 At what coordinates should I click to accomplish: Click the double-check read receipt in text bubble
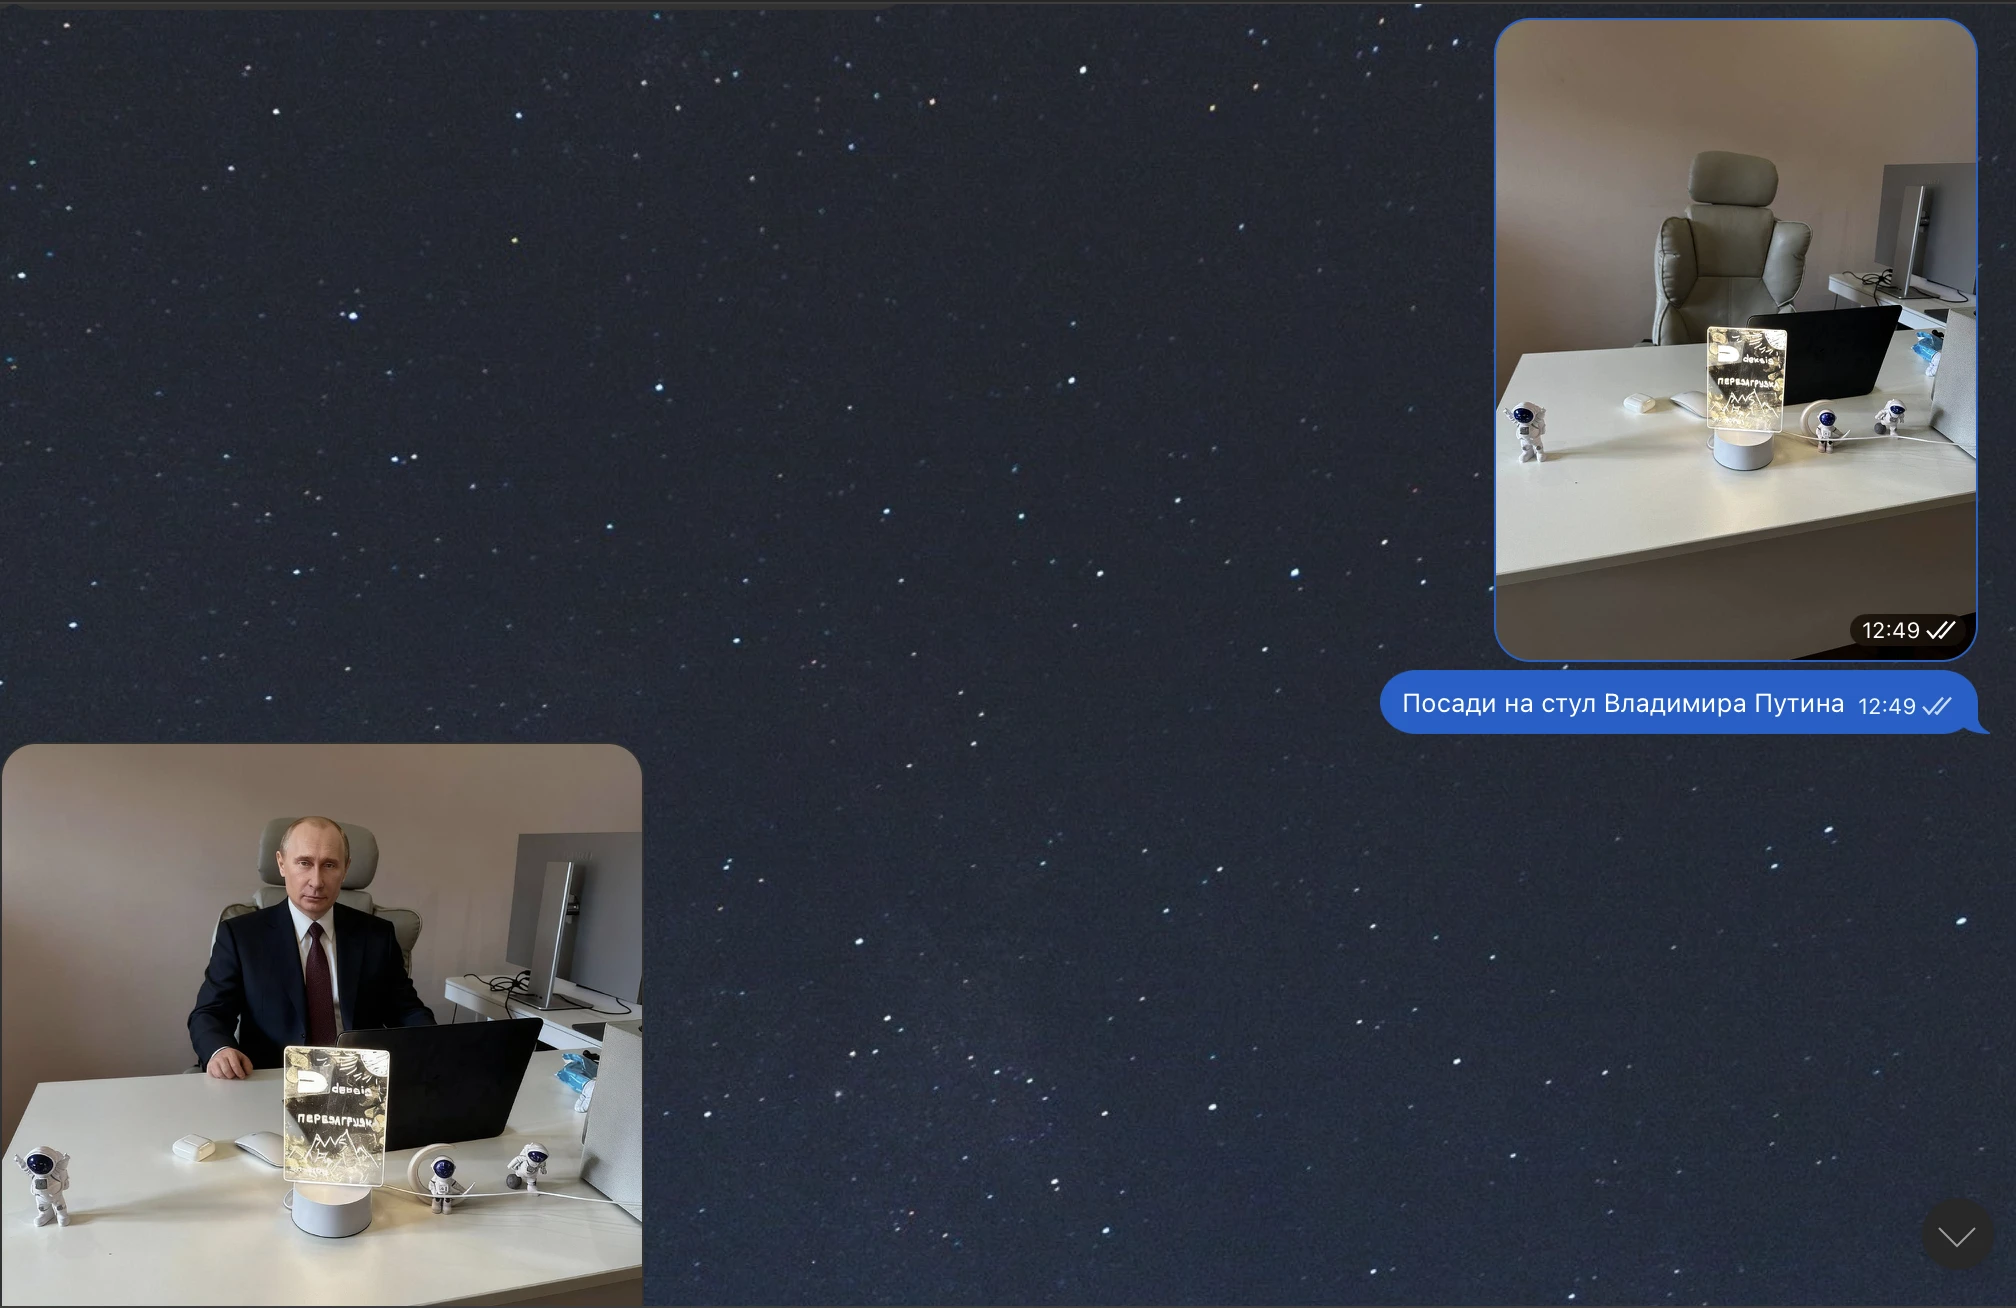click(1937, 706)
